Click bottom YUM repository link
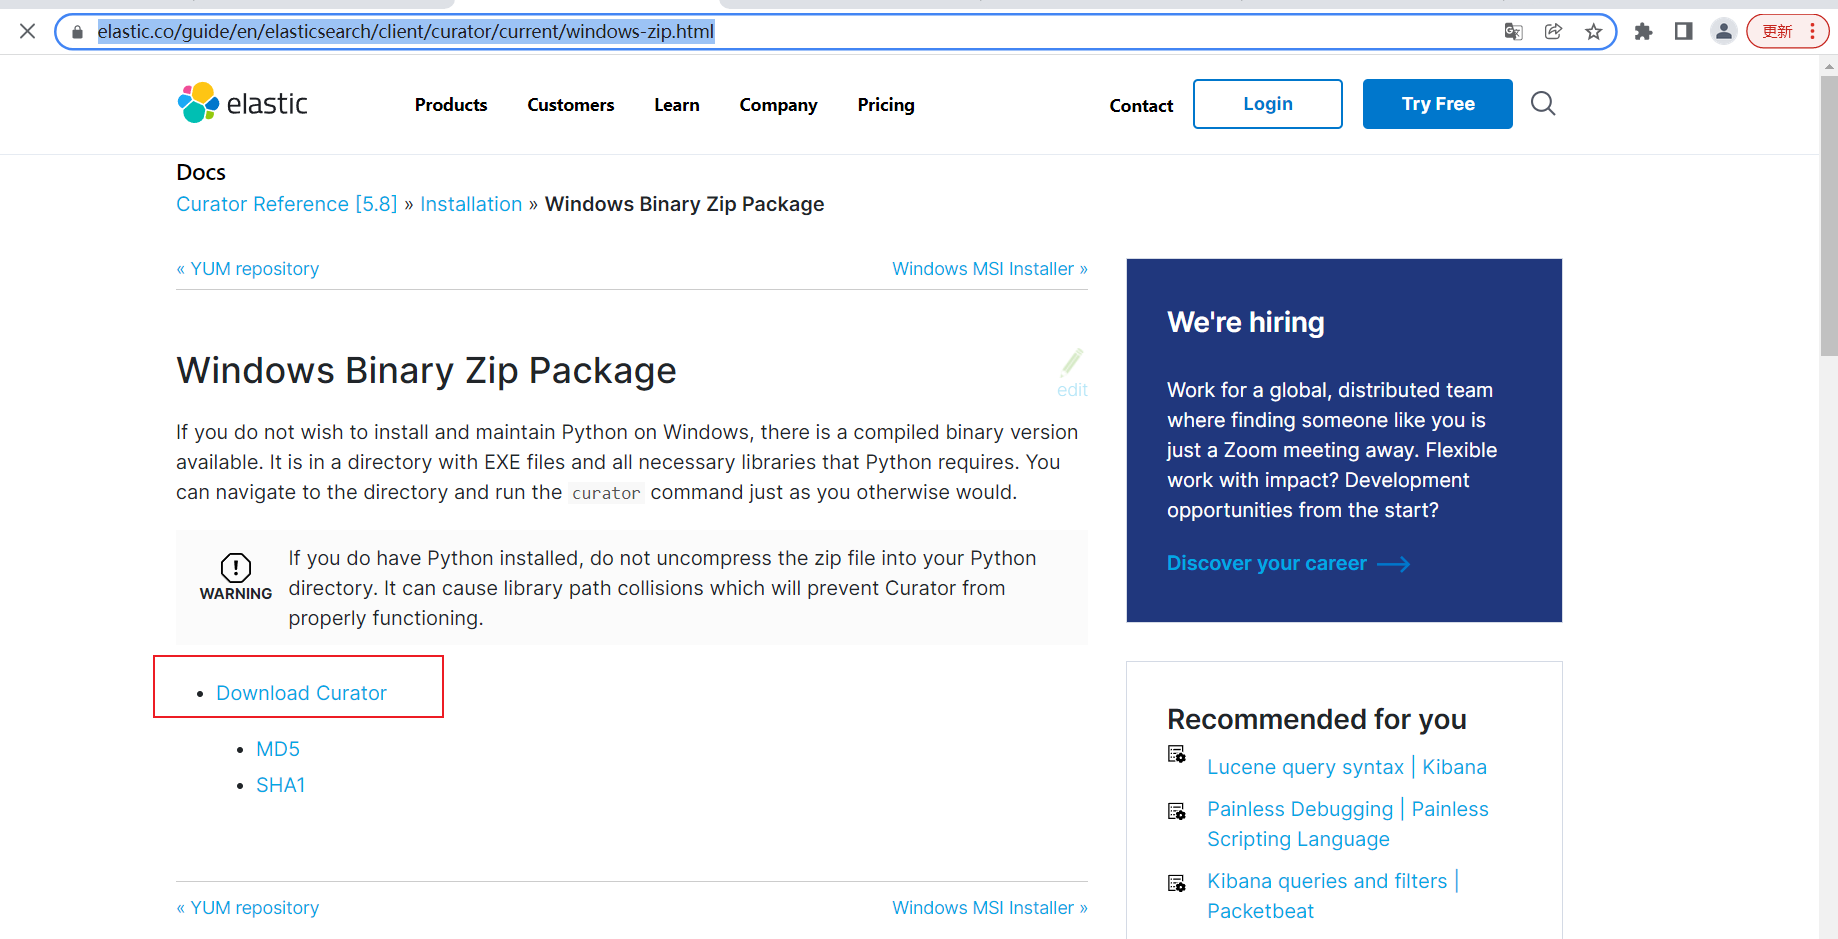The height and width of the screenshot is (939, 1838). tap(248, 908)
